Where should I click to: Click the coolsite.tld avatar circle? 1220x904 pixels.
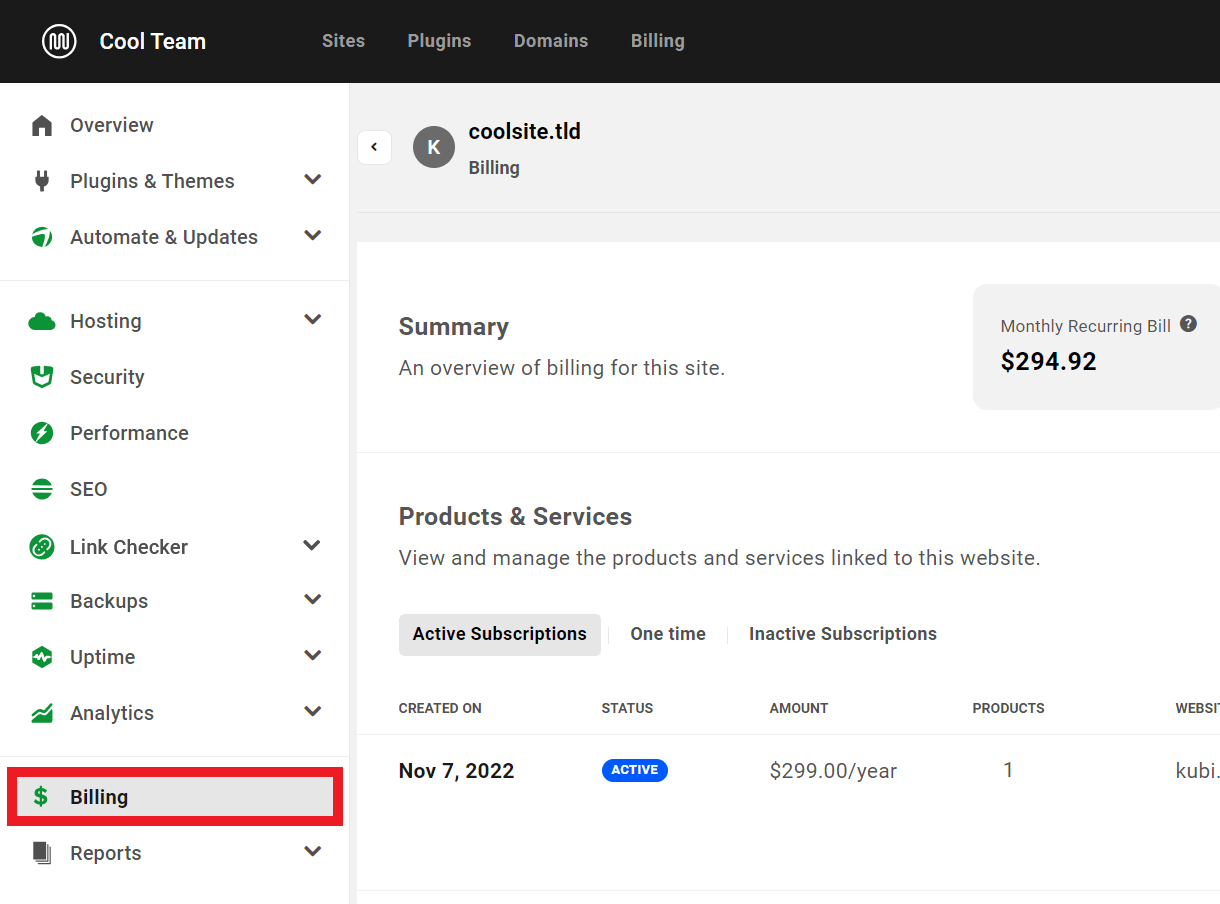(434, 147)
